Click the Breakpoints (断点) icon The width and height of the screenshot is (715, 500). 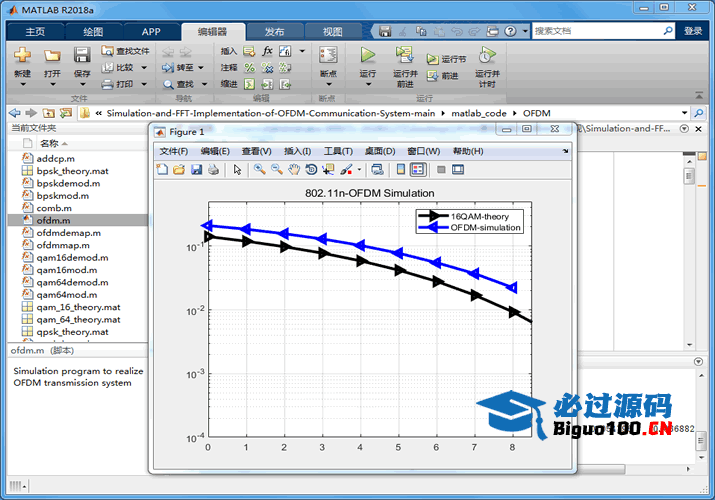328,55
